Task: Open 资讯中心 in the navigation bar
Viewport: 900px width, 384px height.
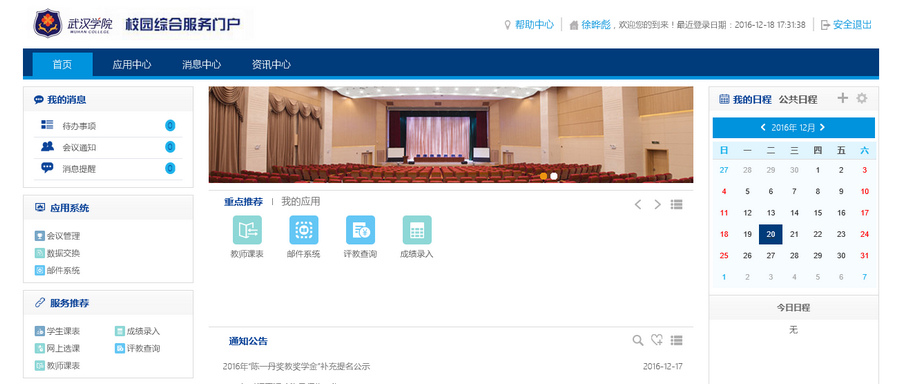Action: point(271,64)
